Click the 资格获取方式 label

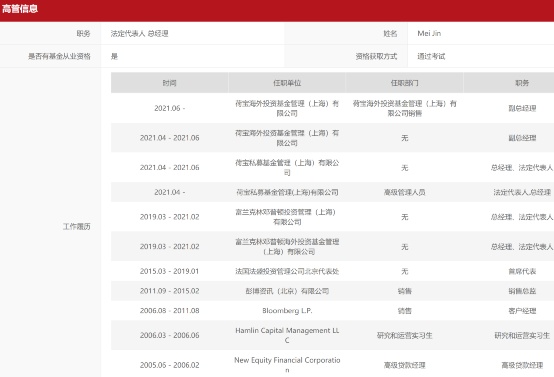point(376,56)
